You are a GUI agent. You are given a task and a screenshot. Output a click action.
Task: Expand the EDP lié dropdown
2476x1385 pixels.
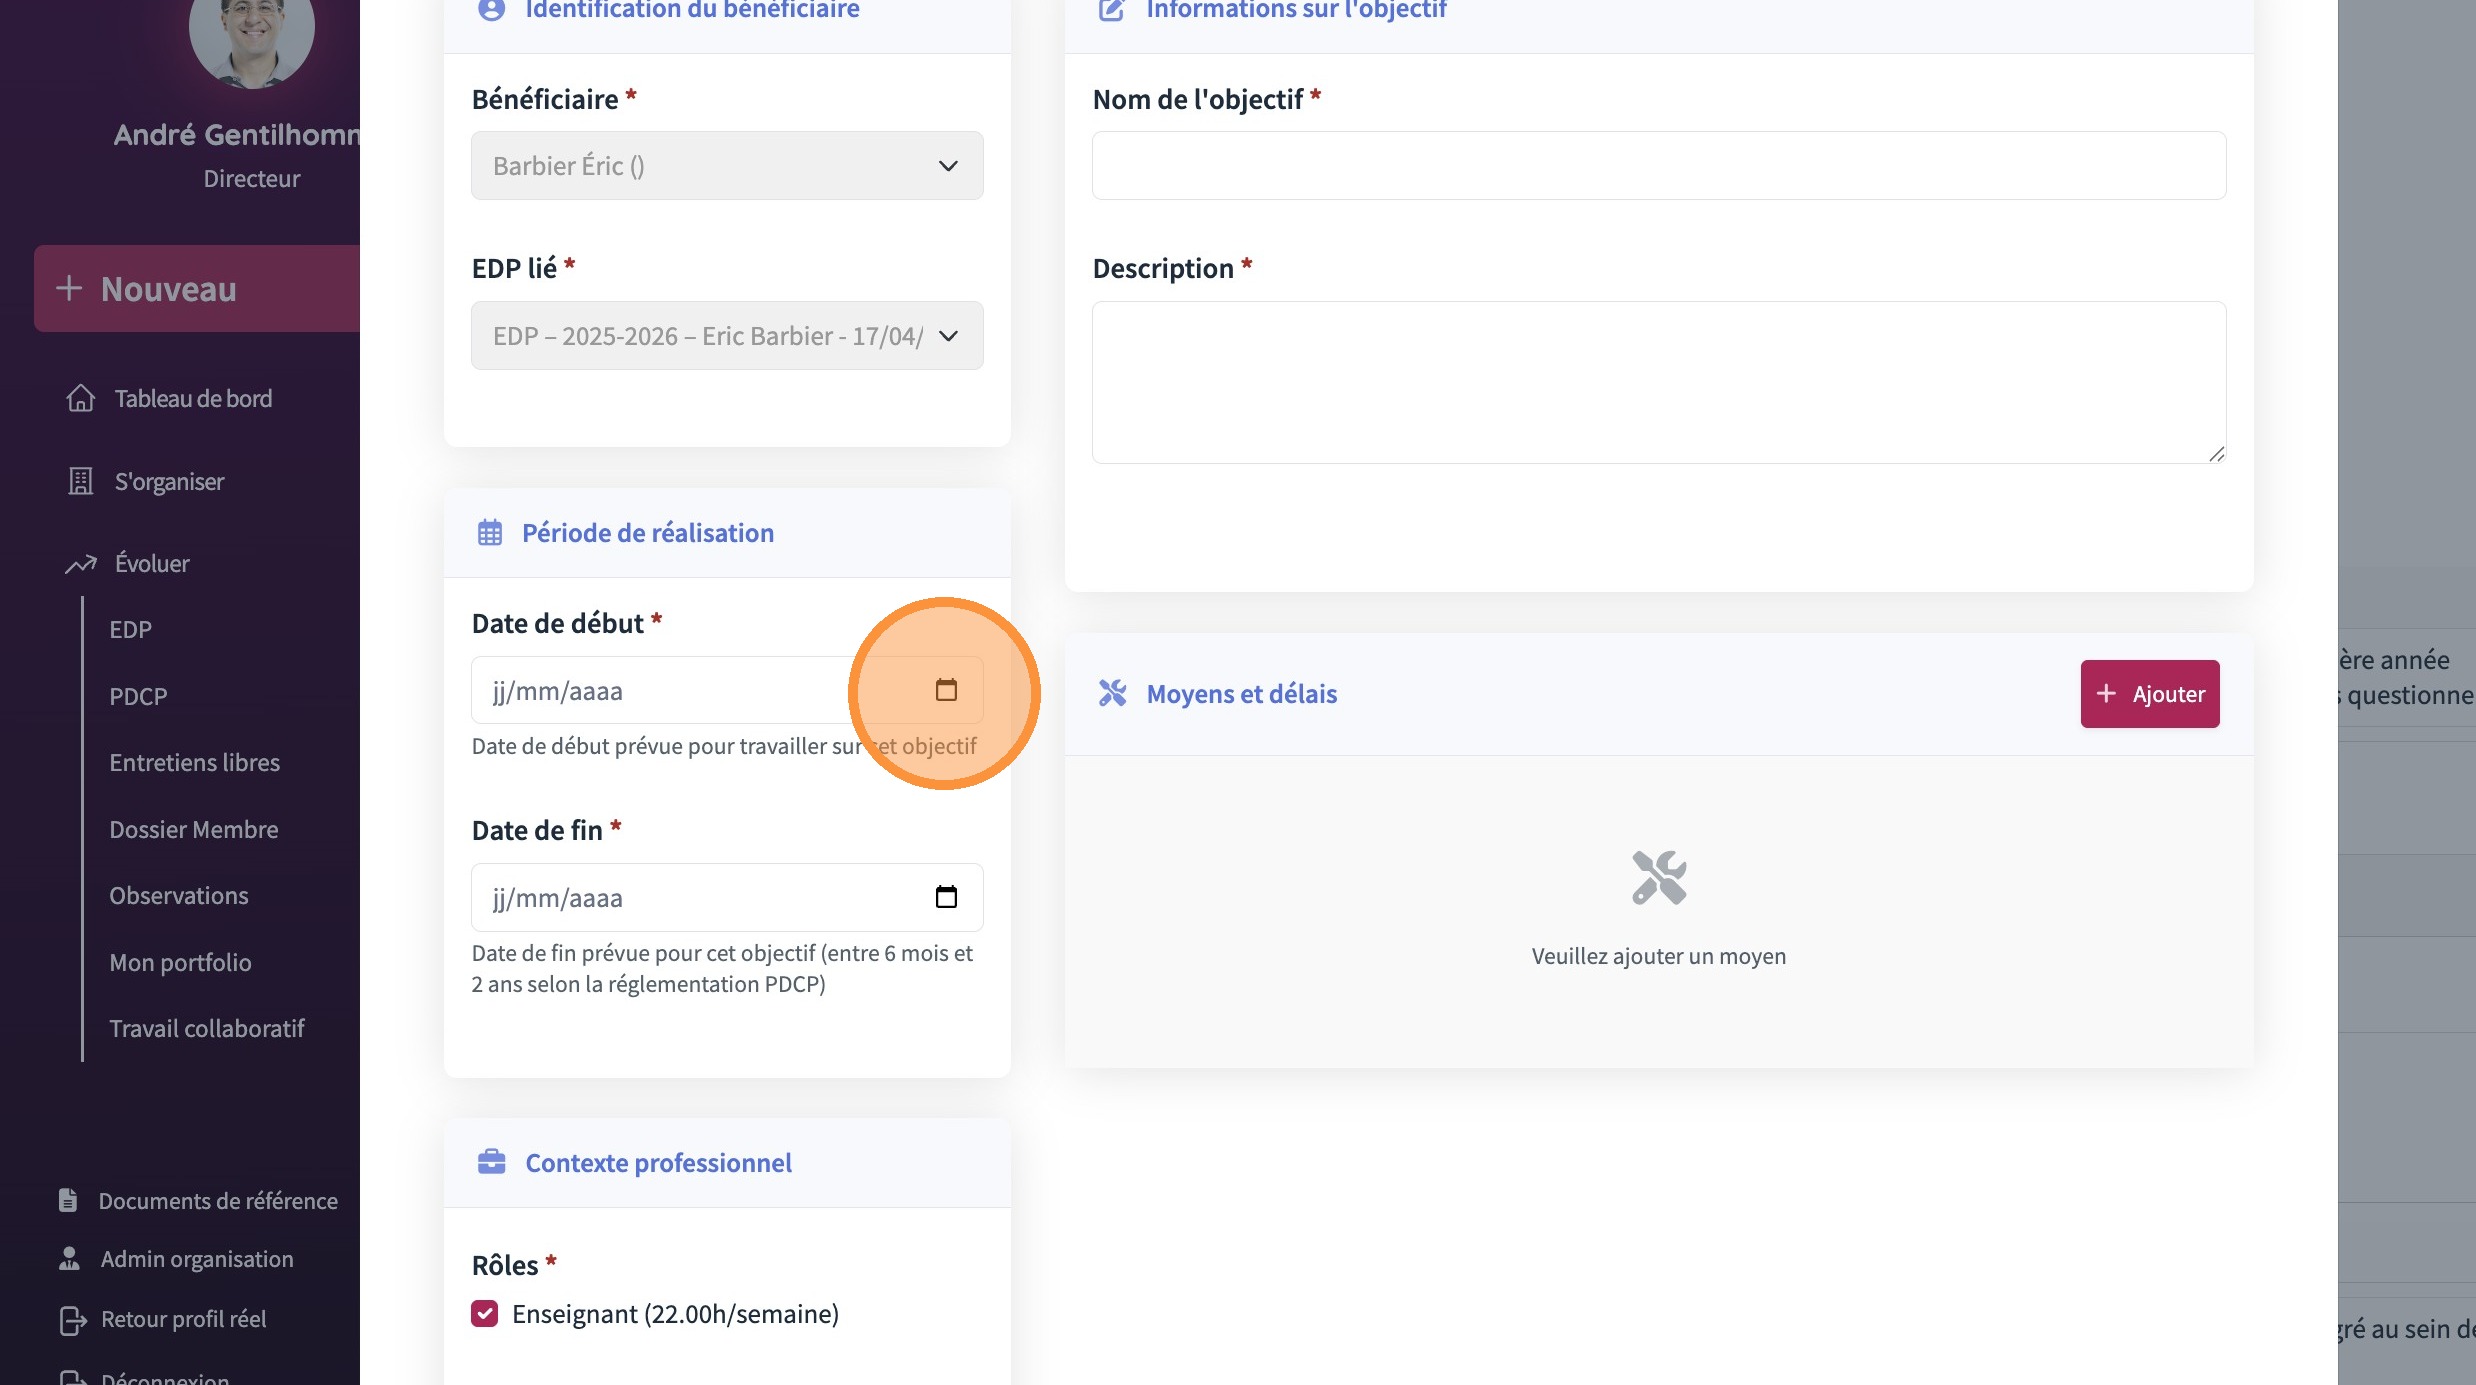coord(727,336)
